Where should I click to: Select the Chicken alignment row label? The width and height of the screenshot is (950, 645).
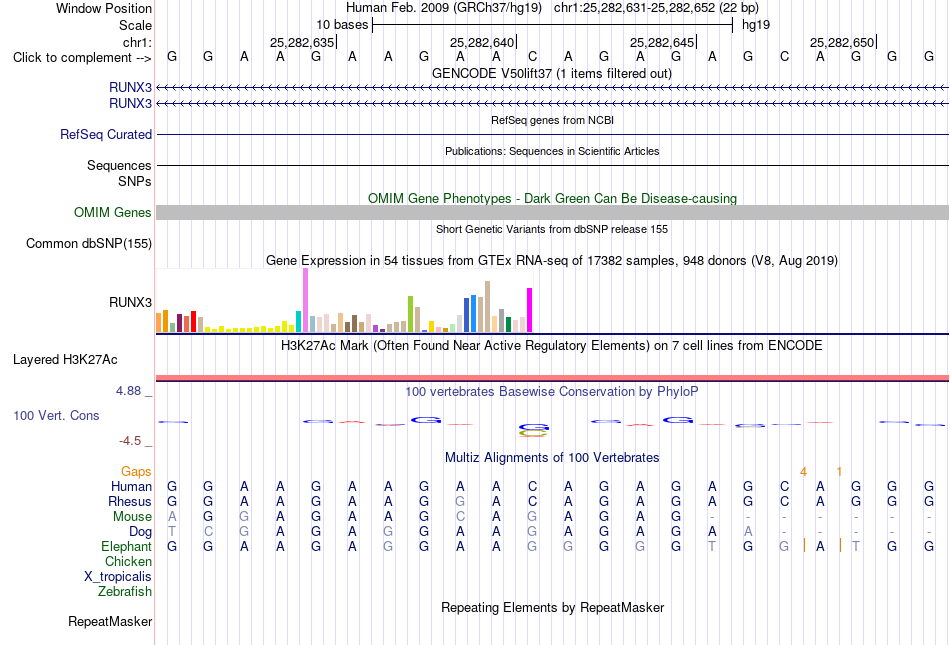[x=128, y=561]
